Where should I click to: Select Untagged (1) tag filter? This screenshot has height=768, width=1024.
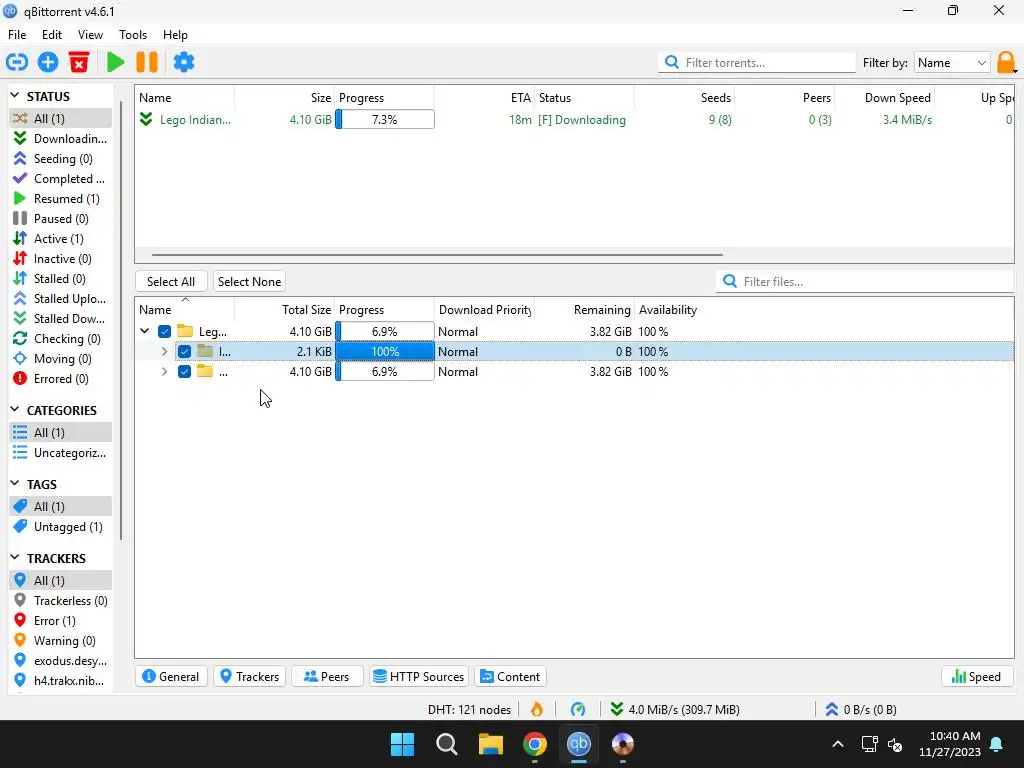[x=61, y=527]
